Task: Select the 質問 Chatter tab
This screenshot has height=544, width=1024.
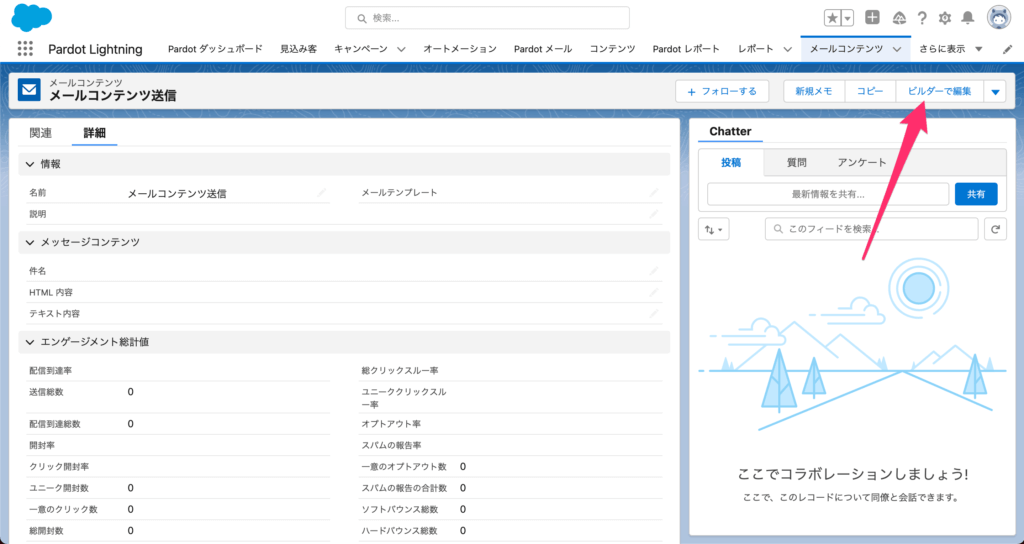Action: click(x=797, y=163)
